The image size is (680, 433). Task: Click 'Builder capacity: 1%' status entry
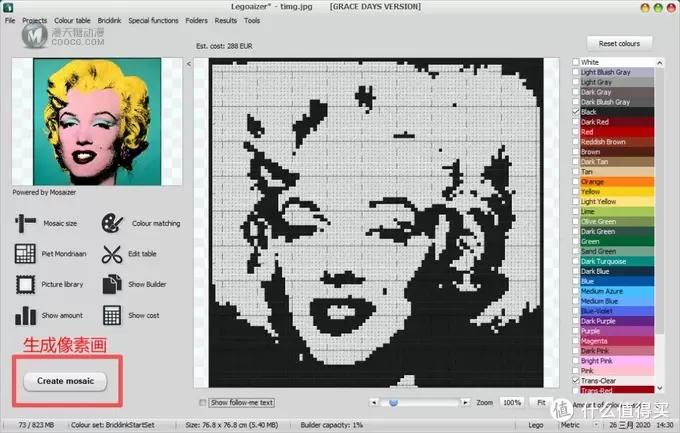coord(331,425)
